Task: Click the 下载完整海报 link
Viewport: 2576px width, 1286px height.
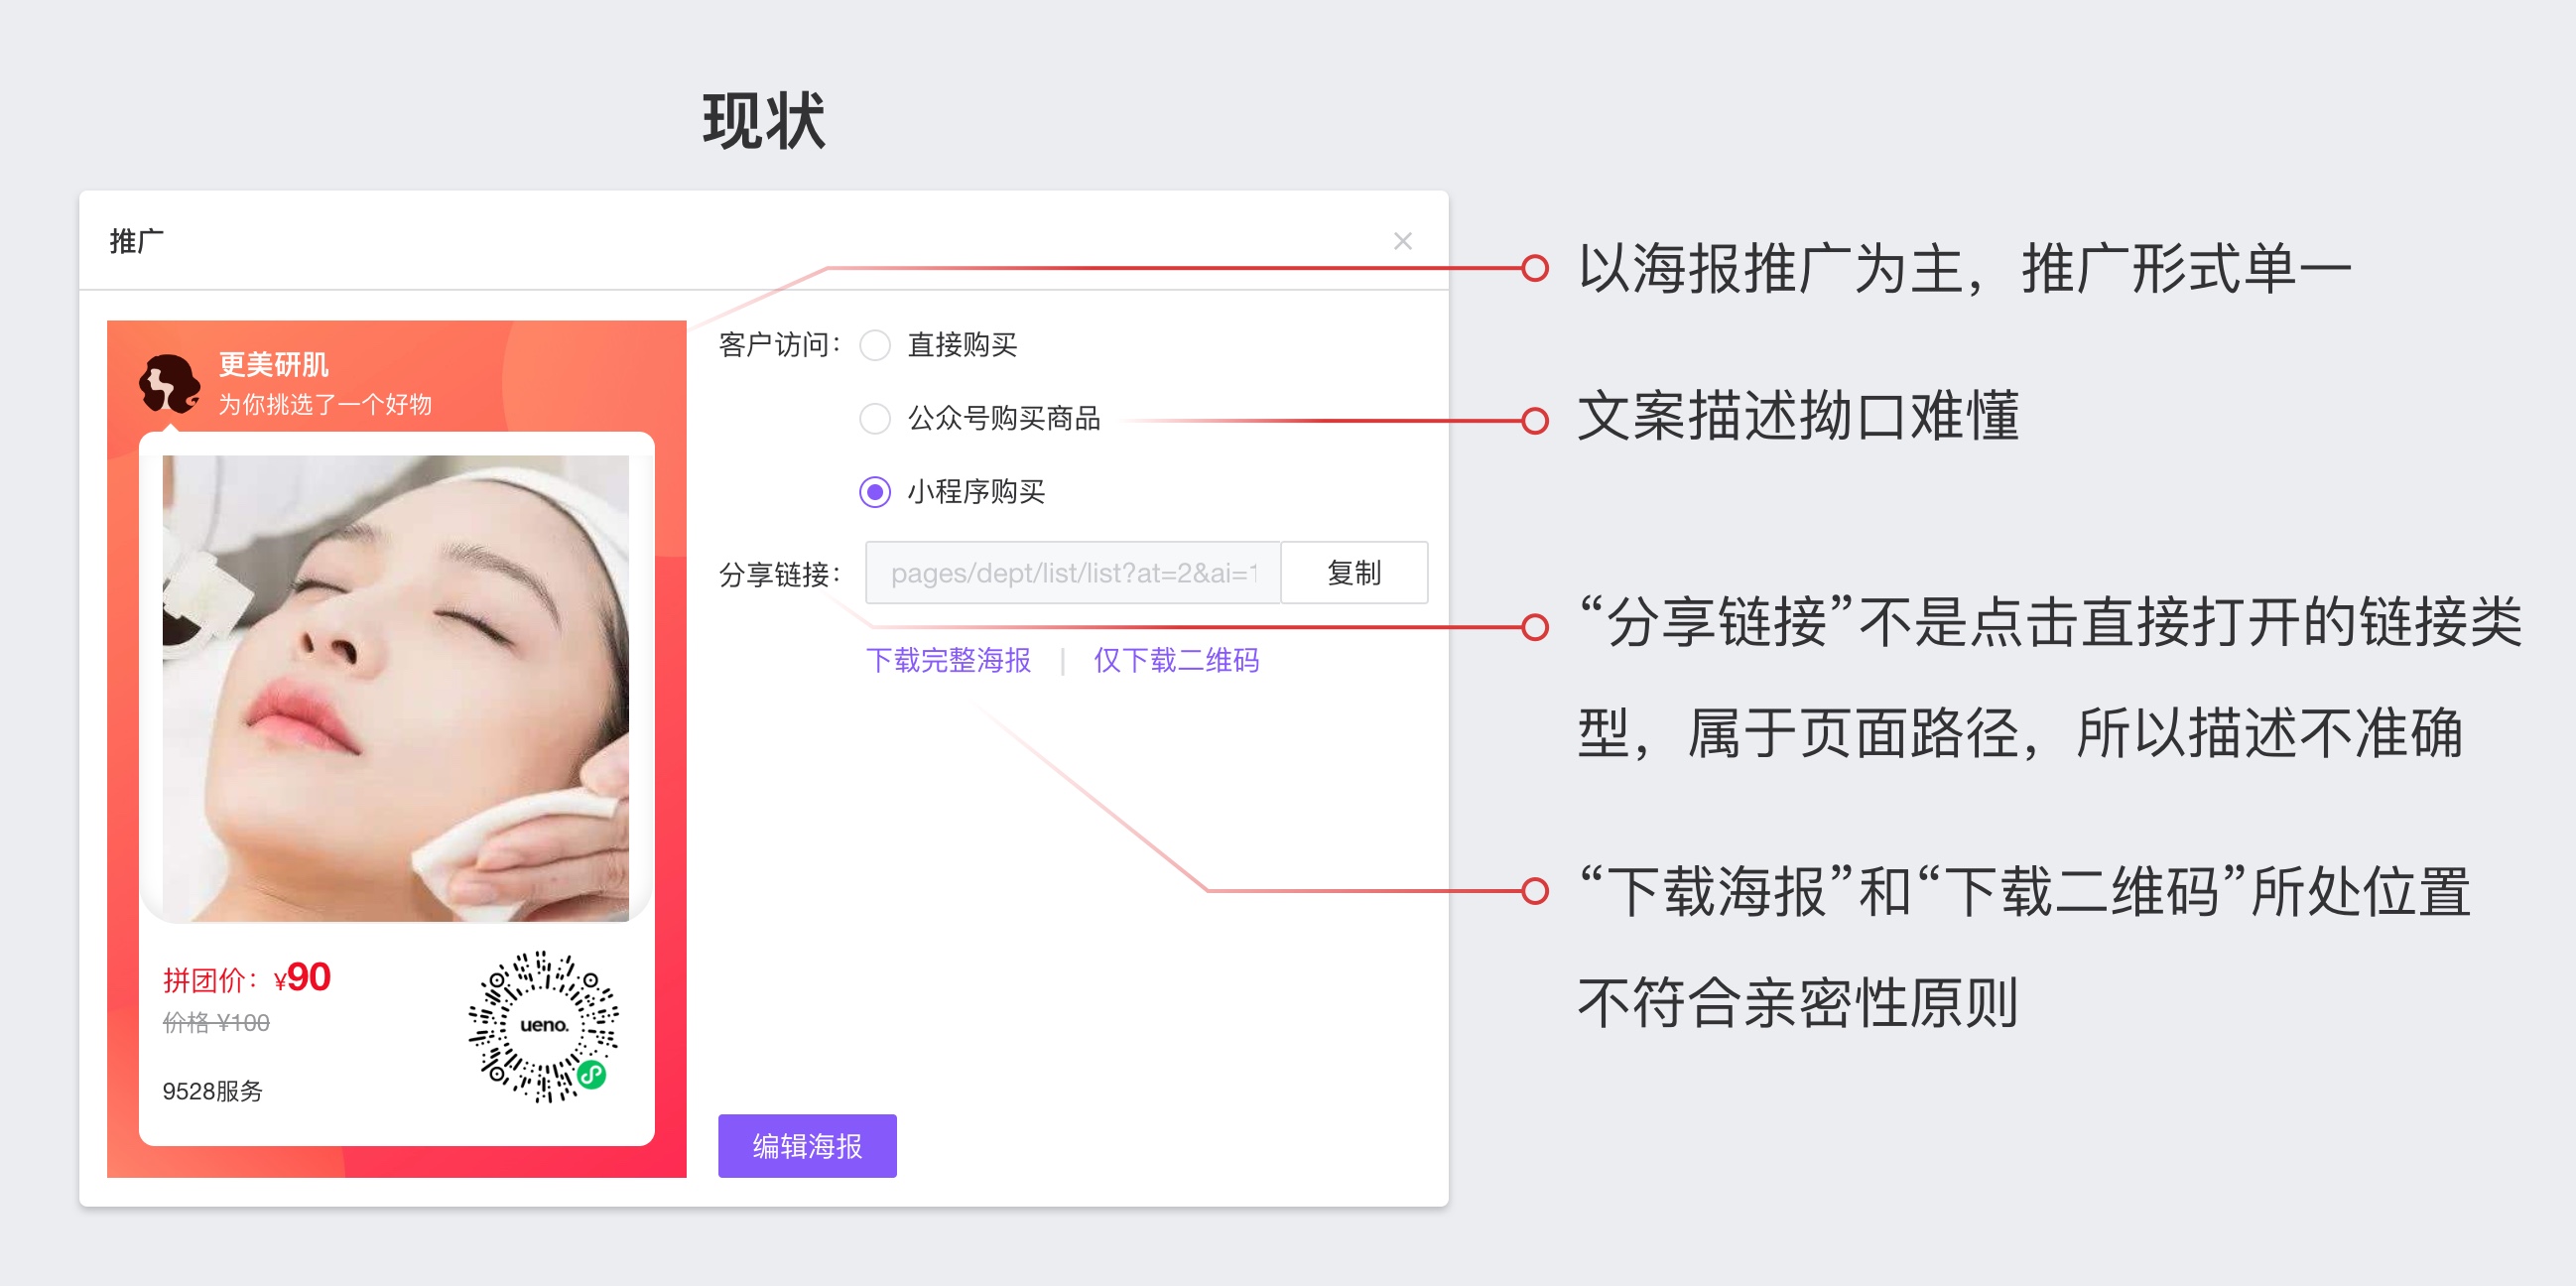Action: [x=947, y=660]
